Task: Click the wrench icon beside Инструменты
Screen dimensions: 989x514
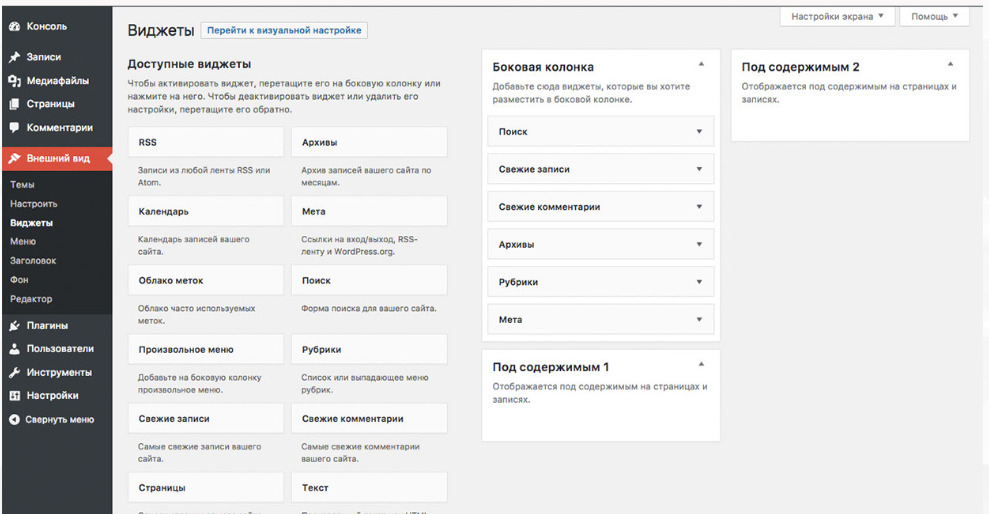Action: (15, 373)
